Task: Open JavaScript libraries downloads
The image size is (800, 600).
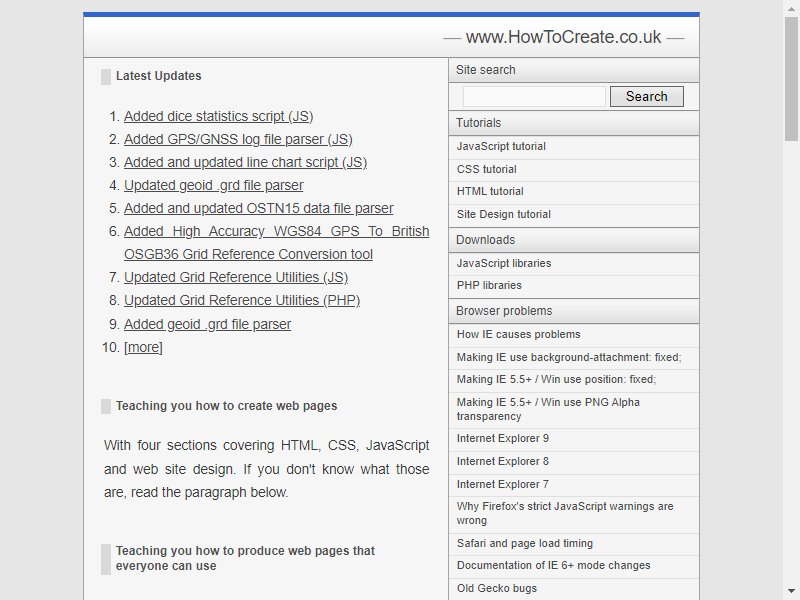Action: (x=574, y=263)
